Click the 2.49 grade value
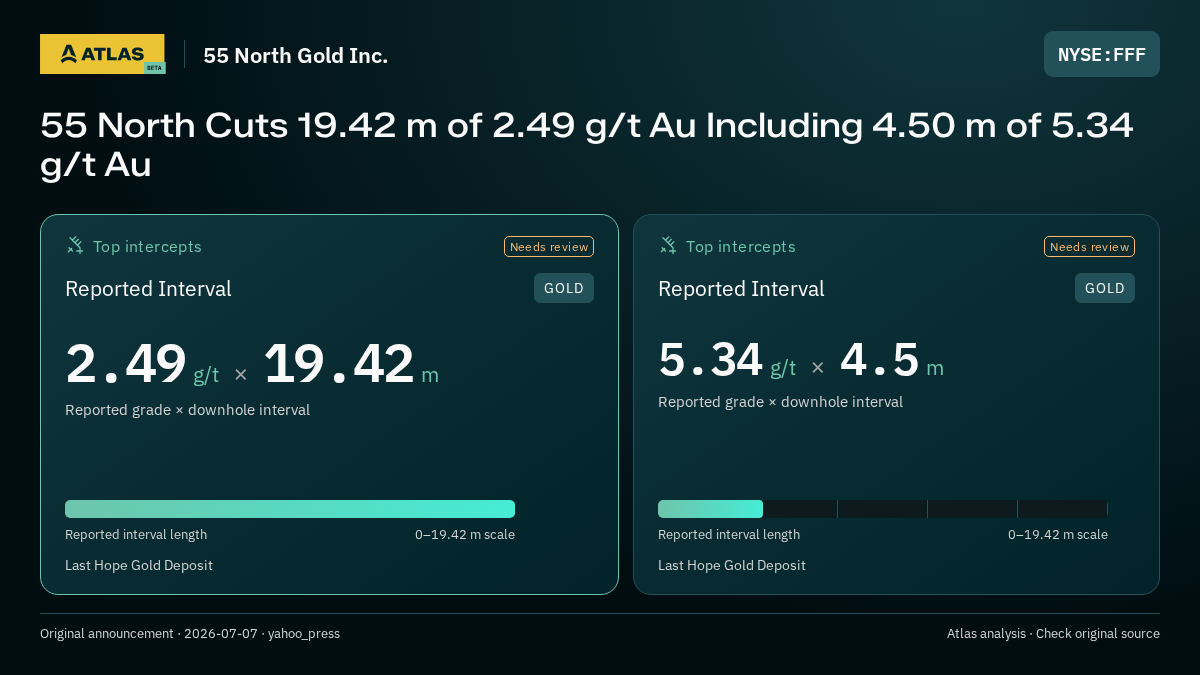Viewport: 1200px width, 675px height. coord(126,364)
